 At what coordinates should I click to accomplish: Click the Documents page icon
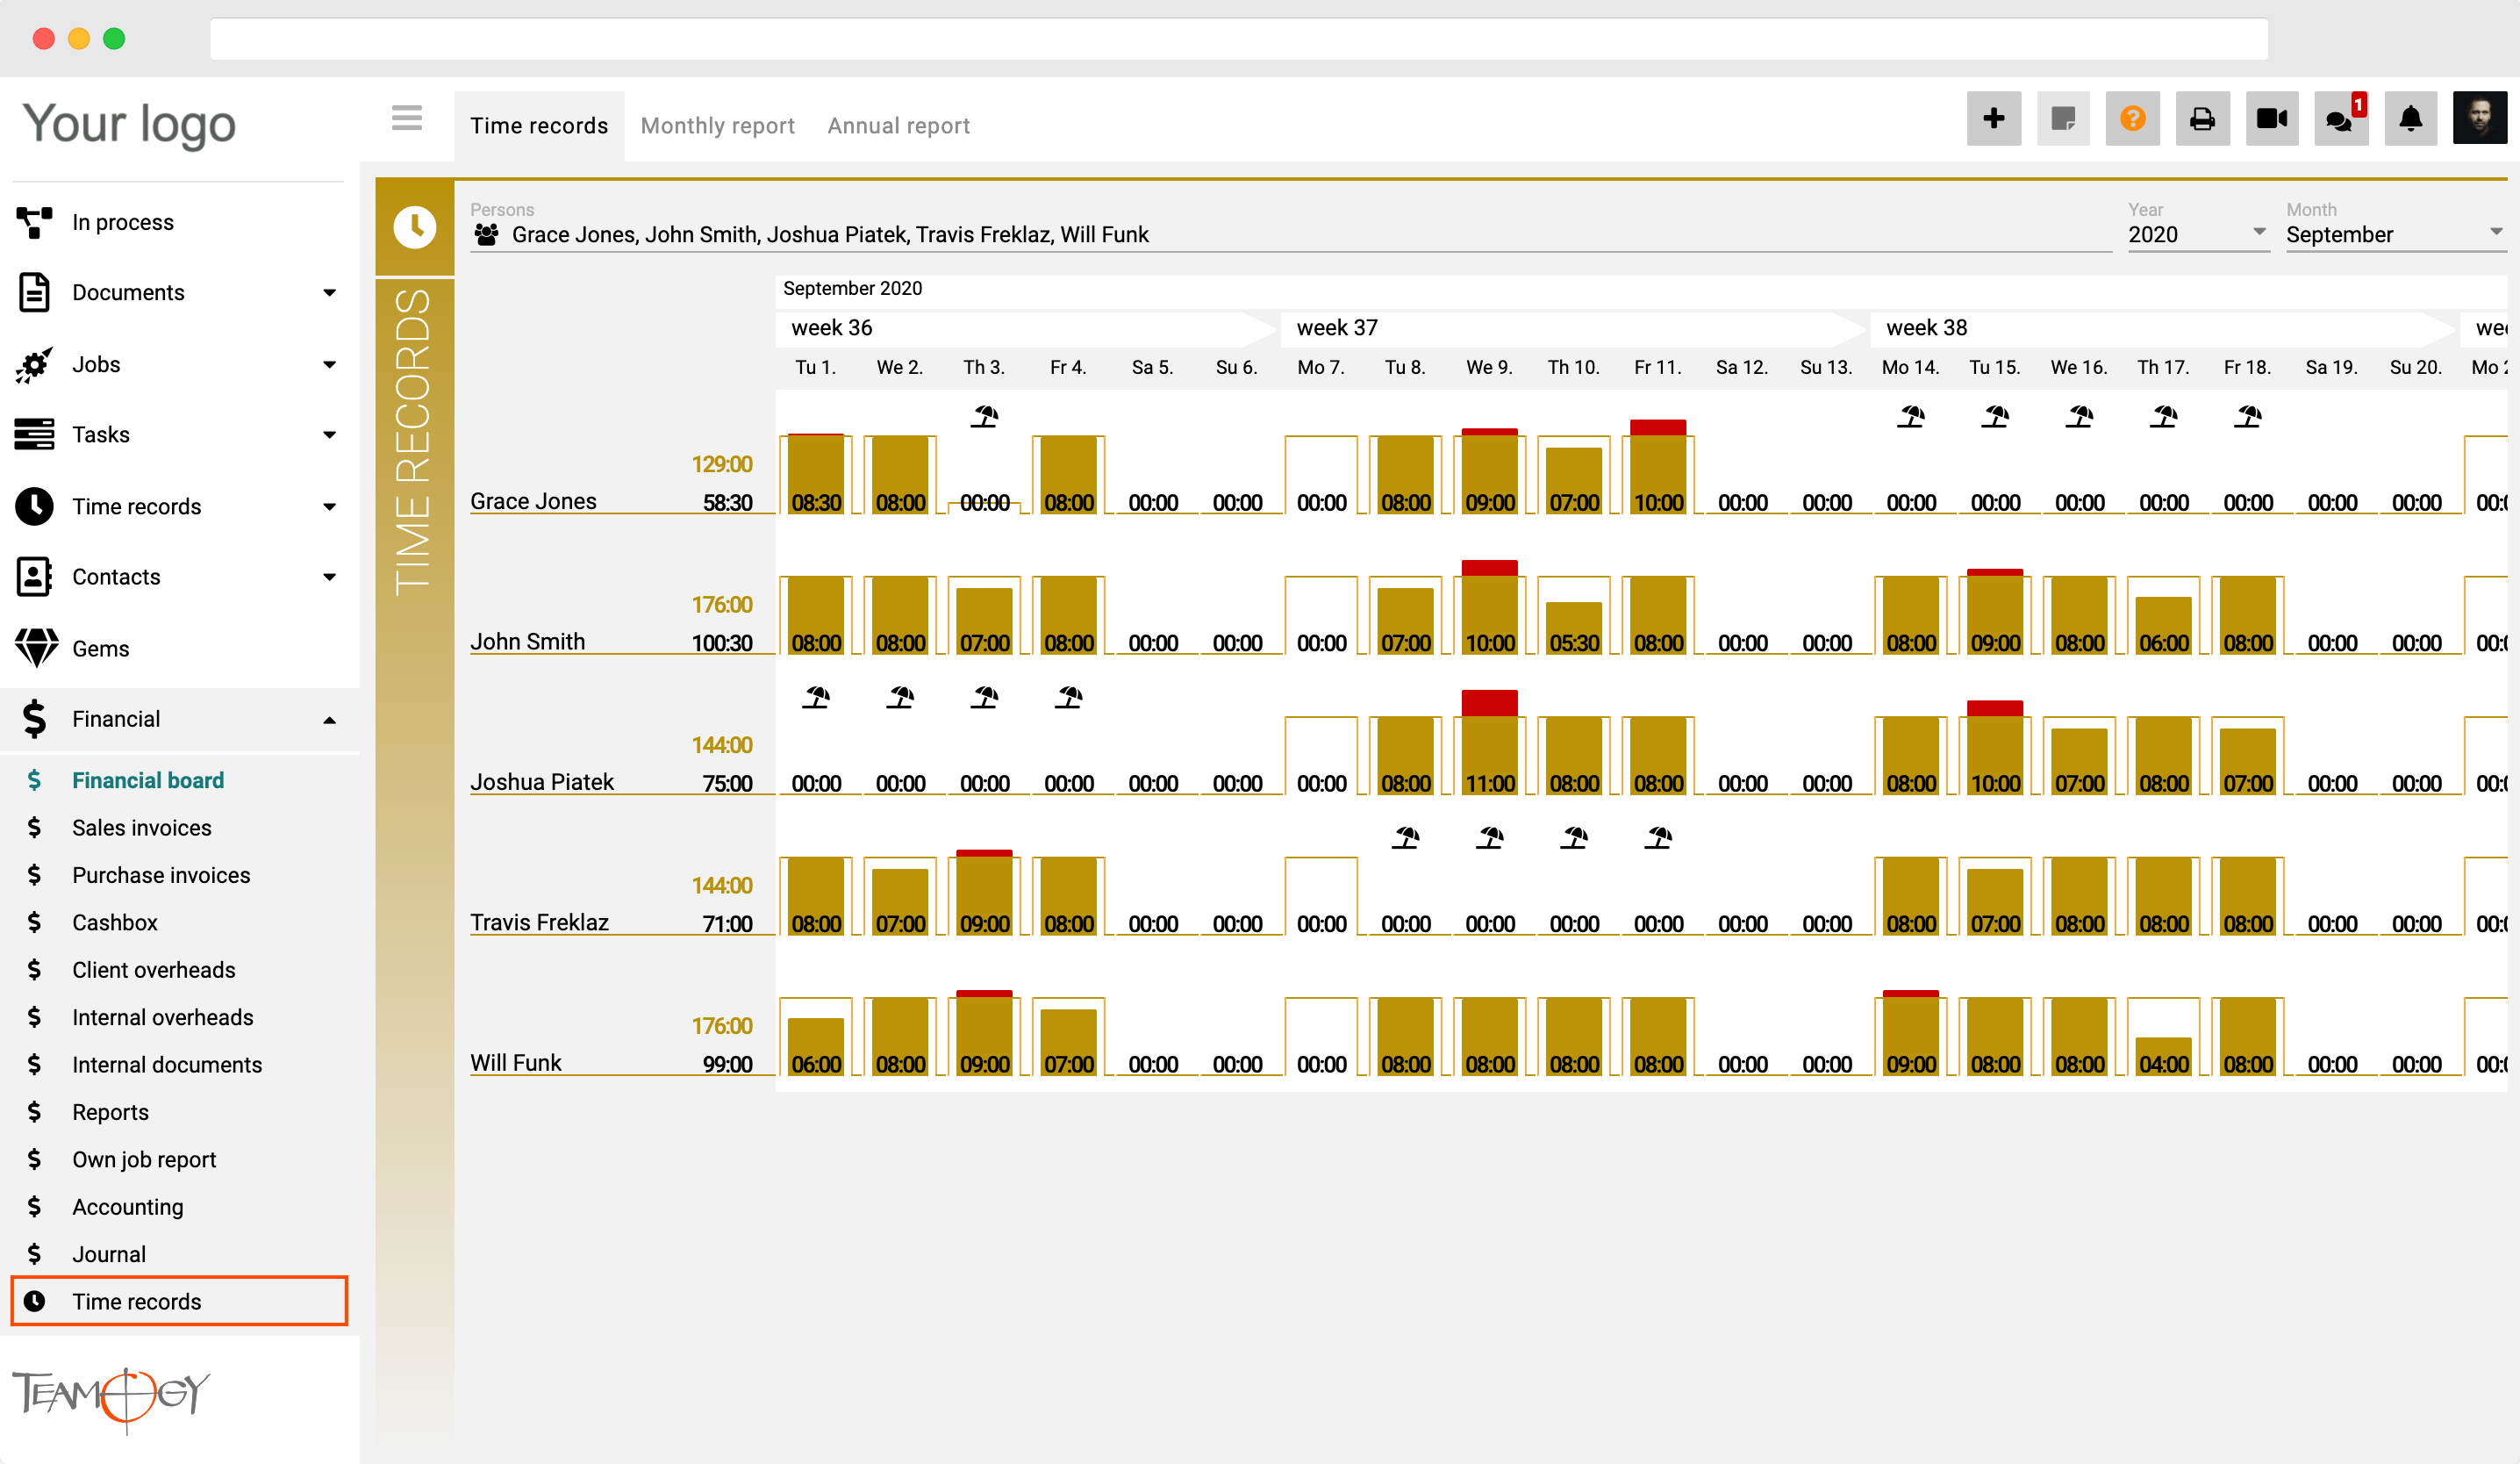[34, 292]
